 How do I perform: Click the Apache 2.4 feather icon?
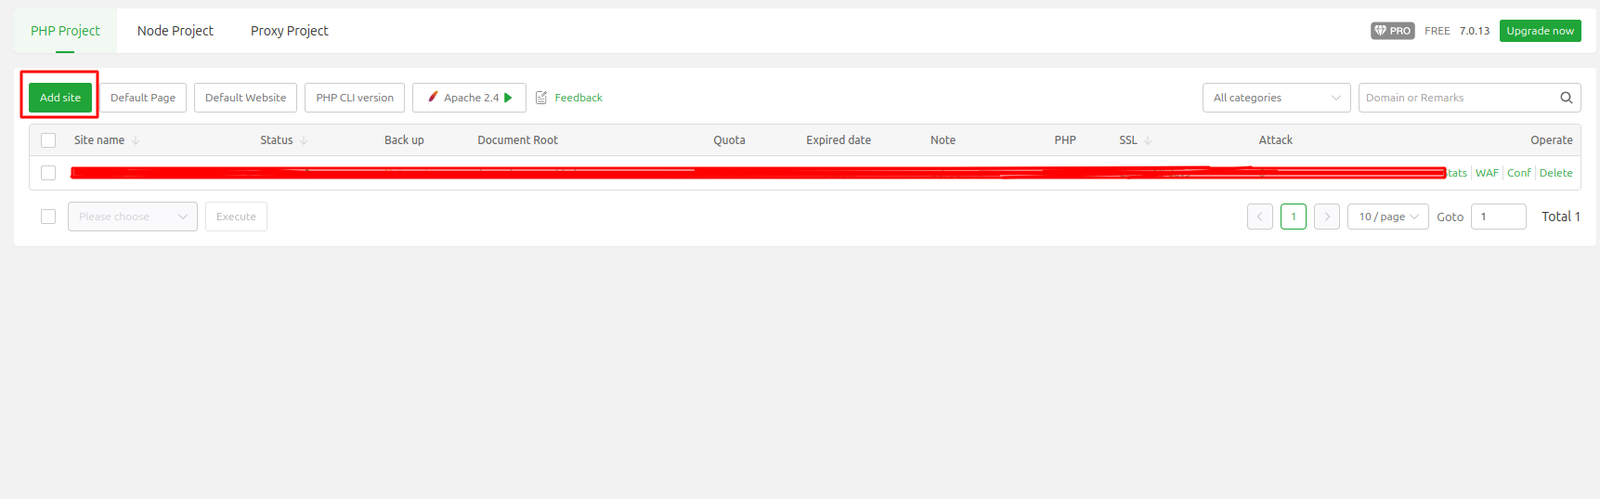[433, 97]
